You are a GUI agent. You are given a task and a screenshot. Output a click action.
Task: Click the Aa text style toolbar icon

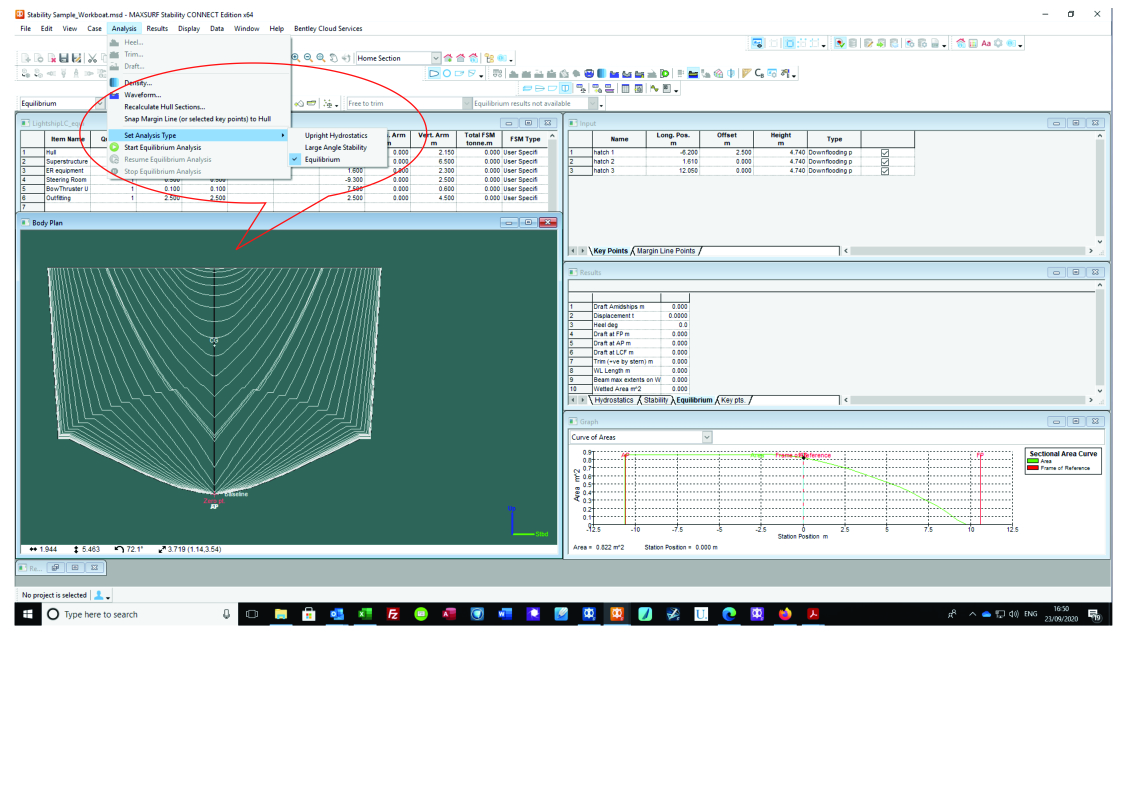(986, 43)
